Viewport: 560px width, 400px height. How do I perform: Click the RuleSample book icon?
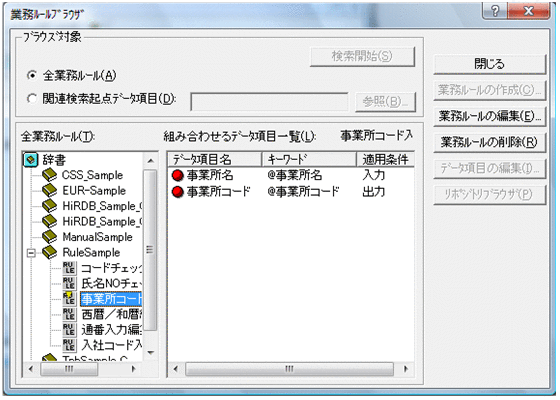click(x=49, y=252)
